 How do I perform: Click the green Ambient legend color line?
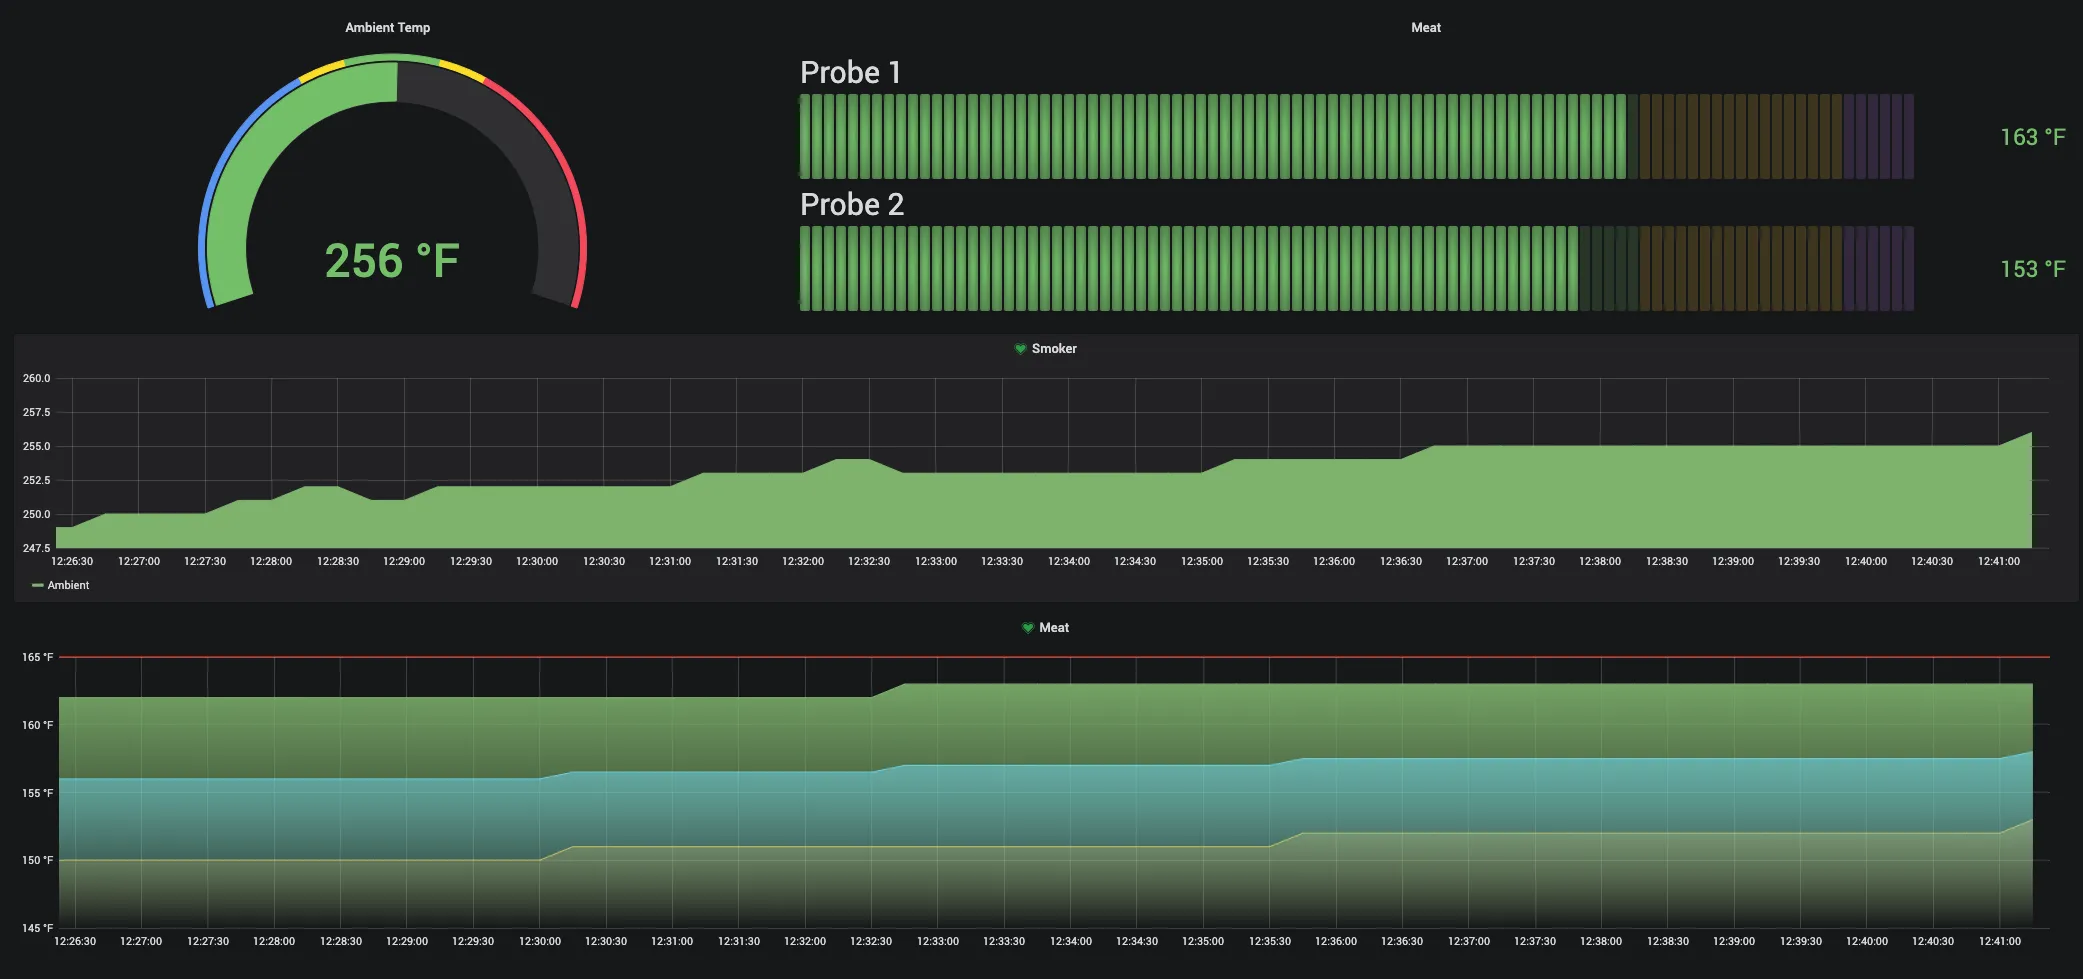38,585
